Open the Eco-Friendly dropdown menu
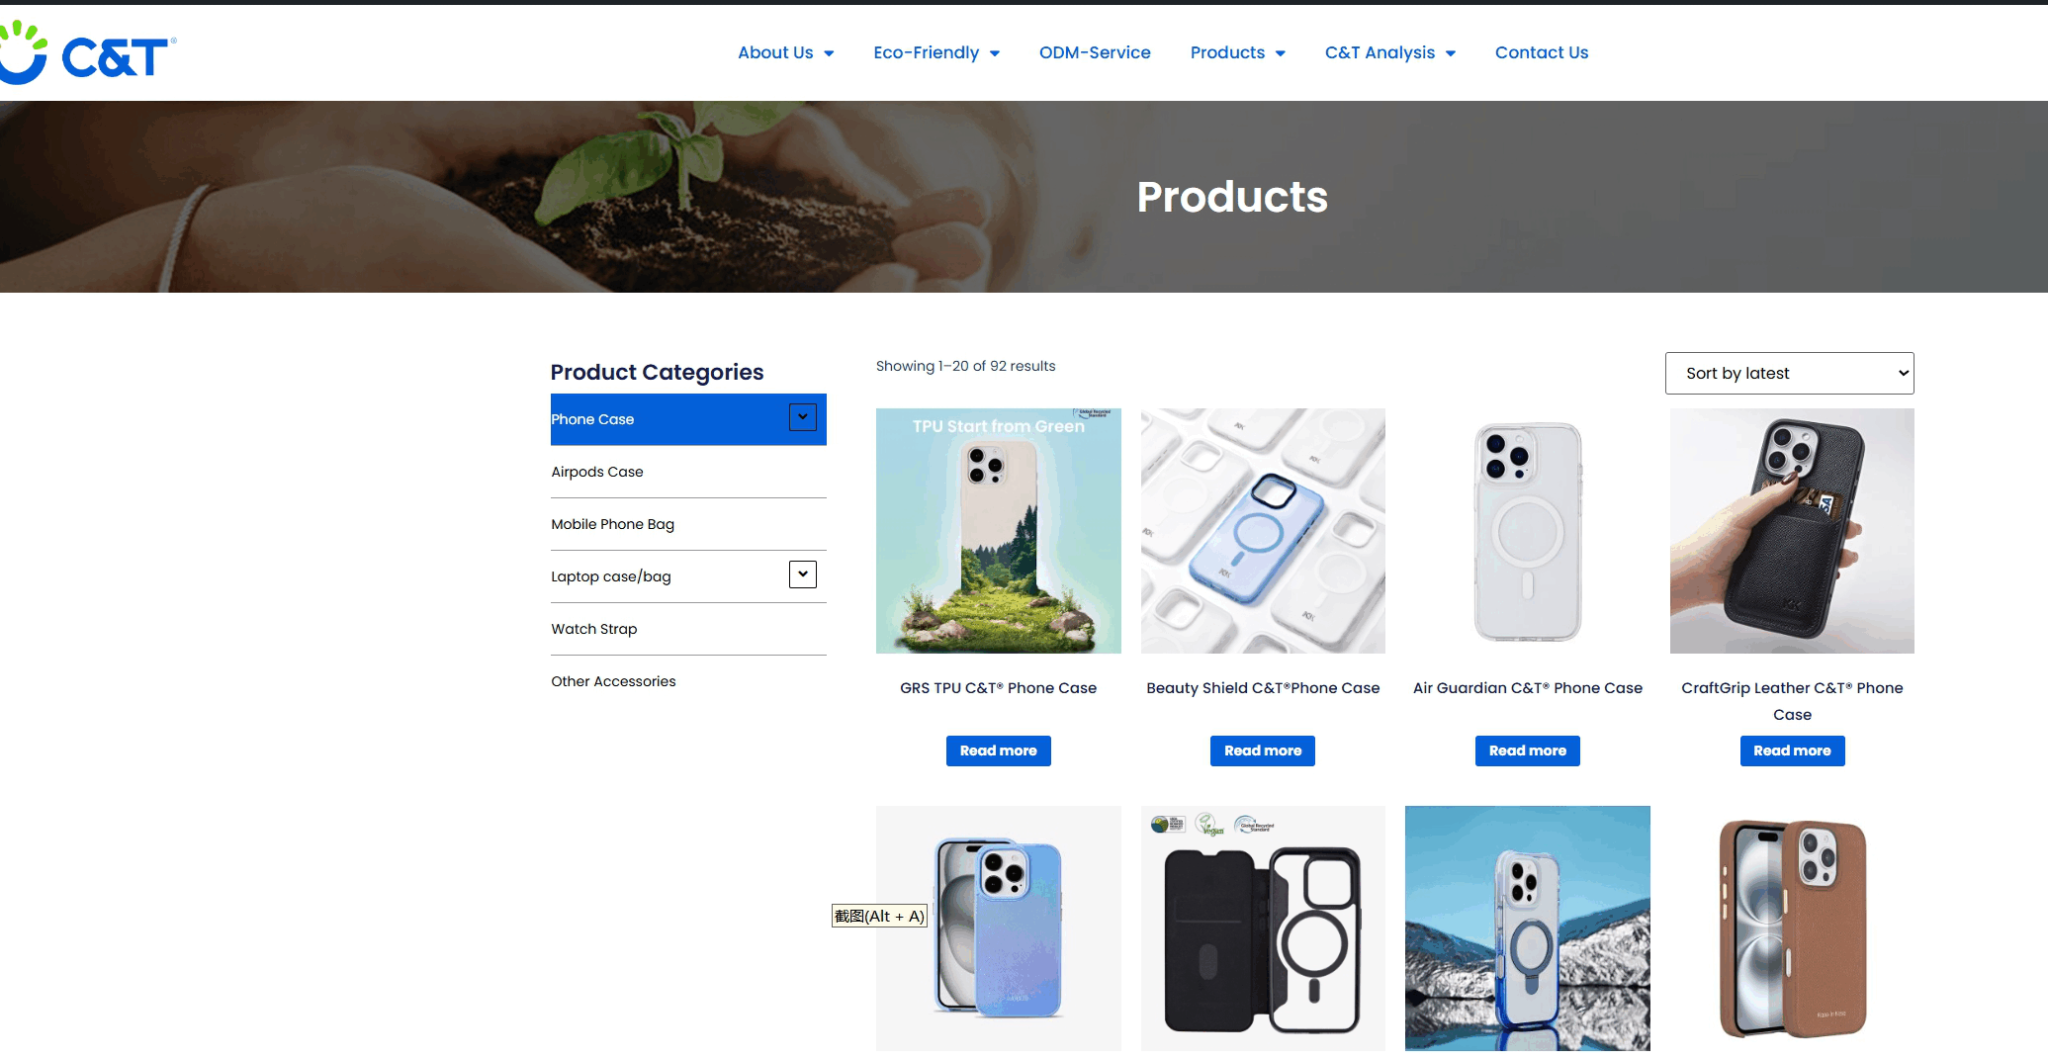 pos(936,52)
